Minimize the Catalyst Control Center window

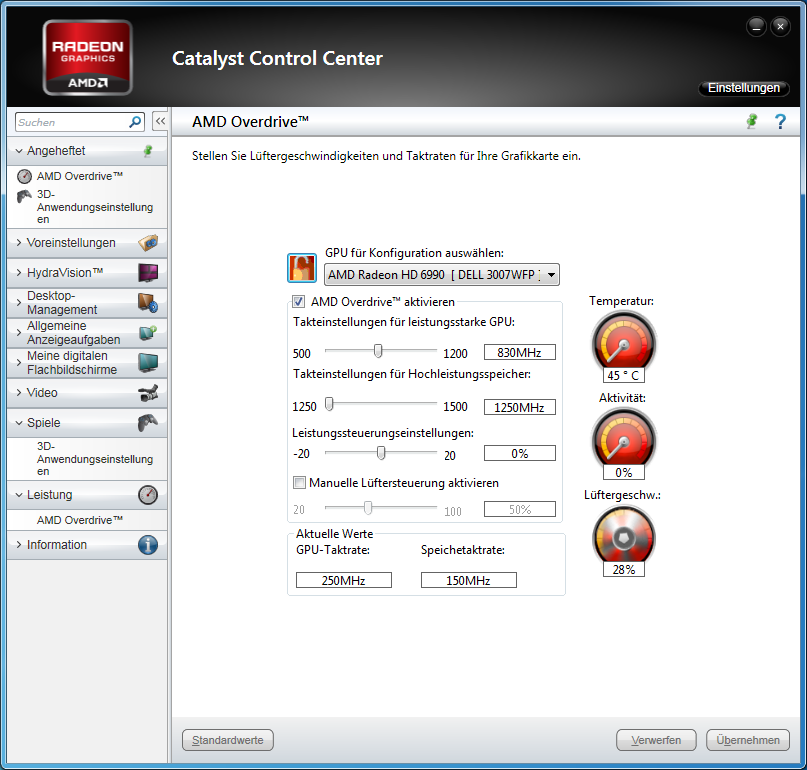[x=756, y=27]
